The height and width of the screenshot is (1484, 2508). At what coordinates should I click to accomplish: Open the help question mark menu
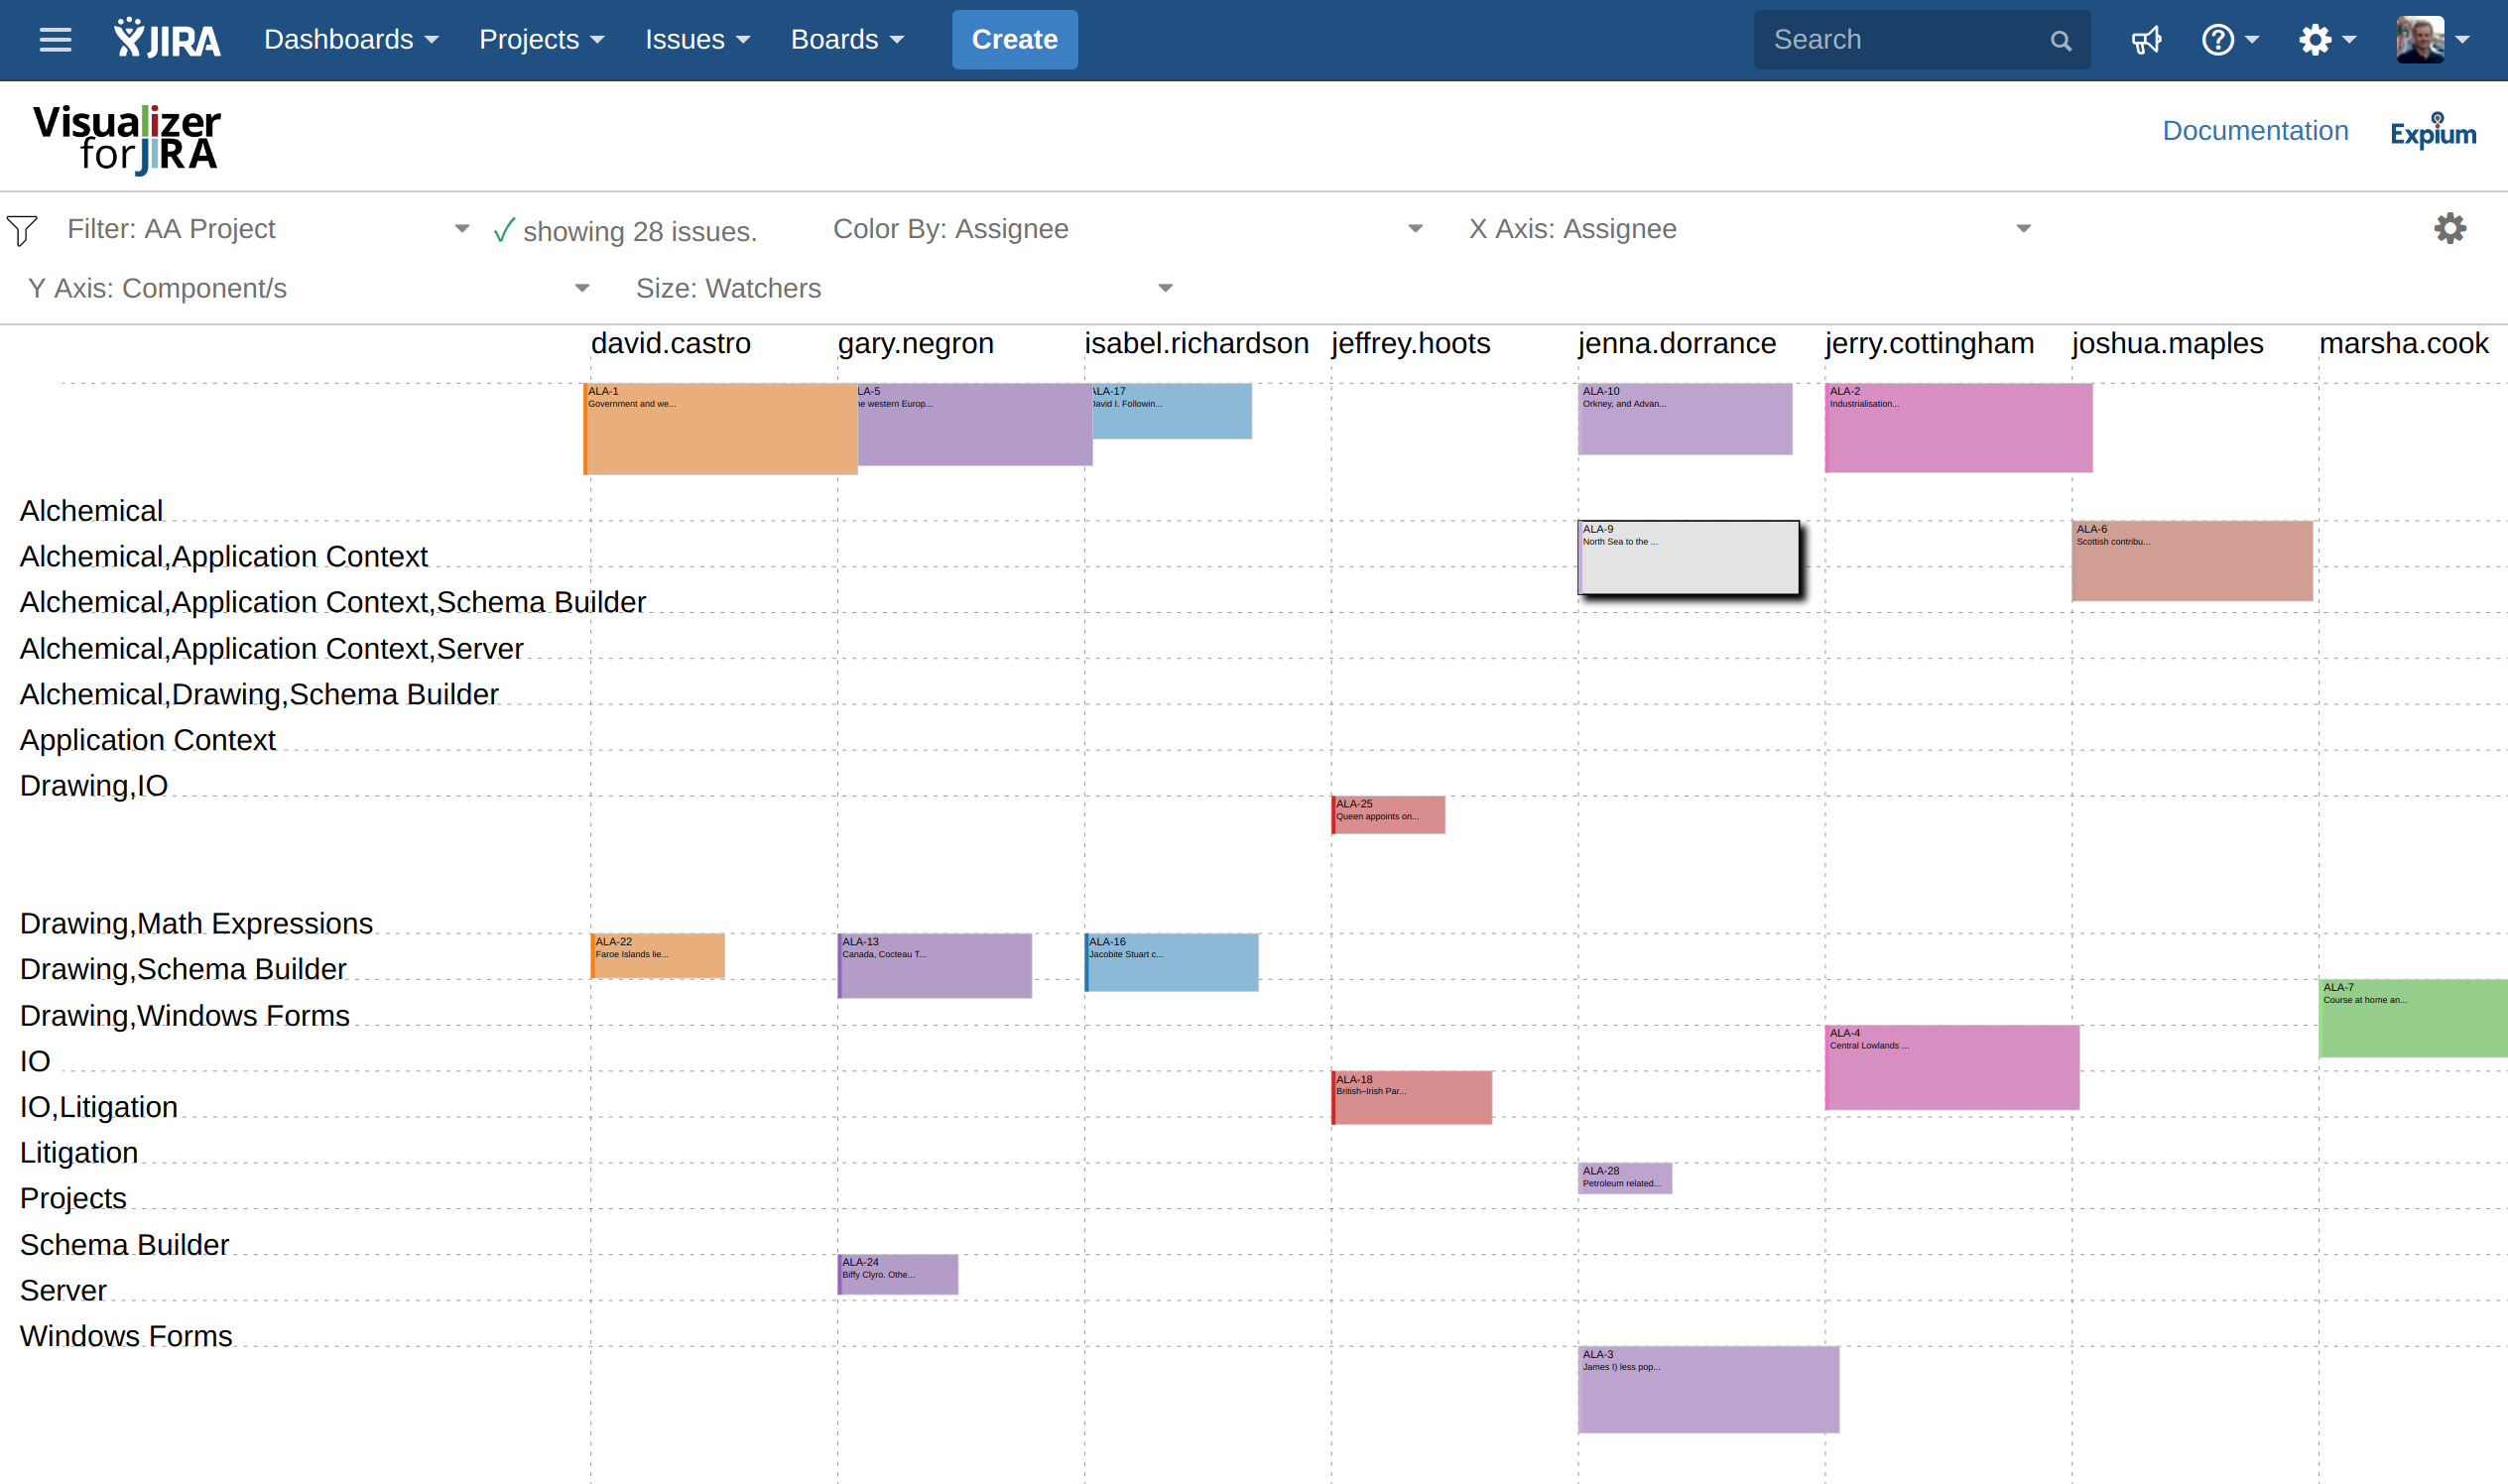(x=2228, y=40)
